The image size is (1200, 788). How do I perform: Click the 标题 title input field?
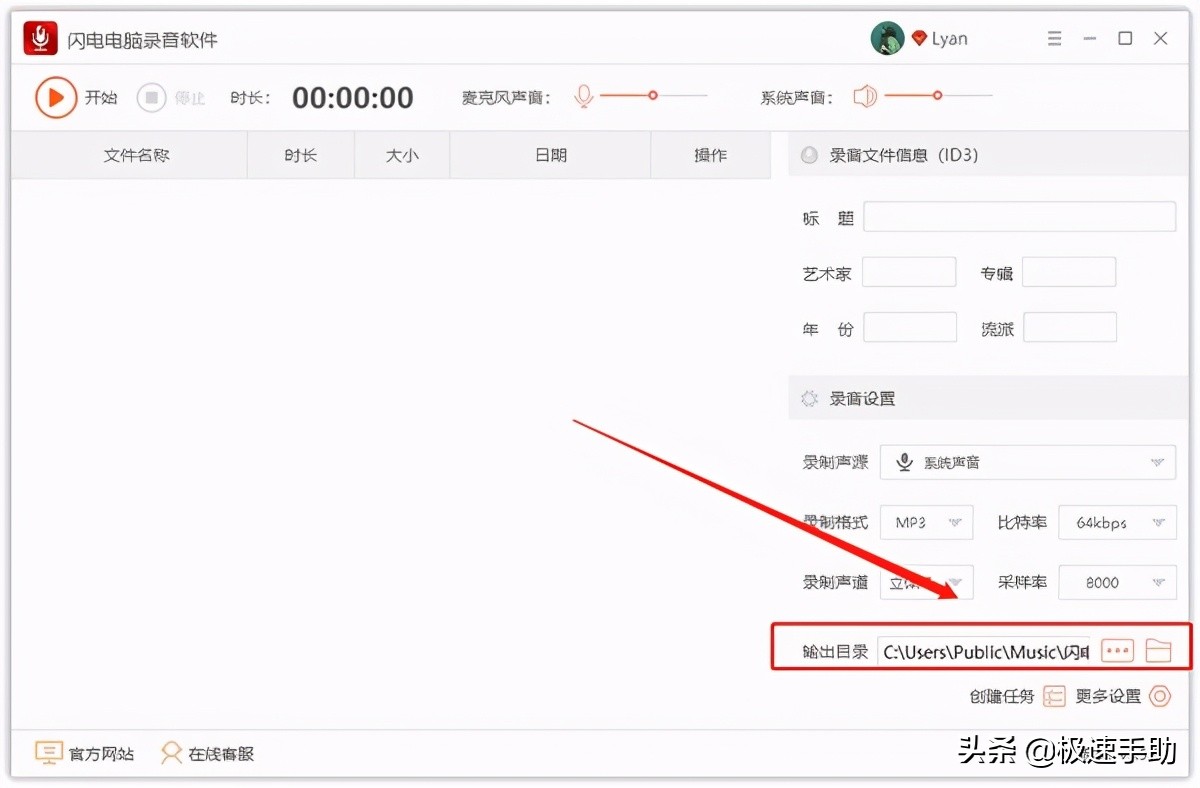[x=1019, y=216]
